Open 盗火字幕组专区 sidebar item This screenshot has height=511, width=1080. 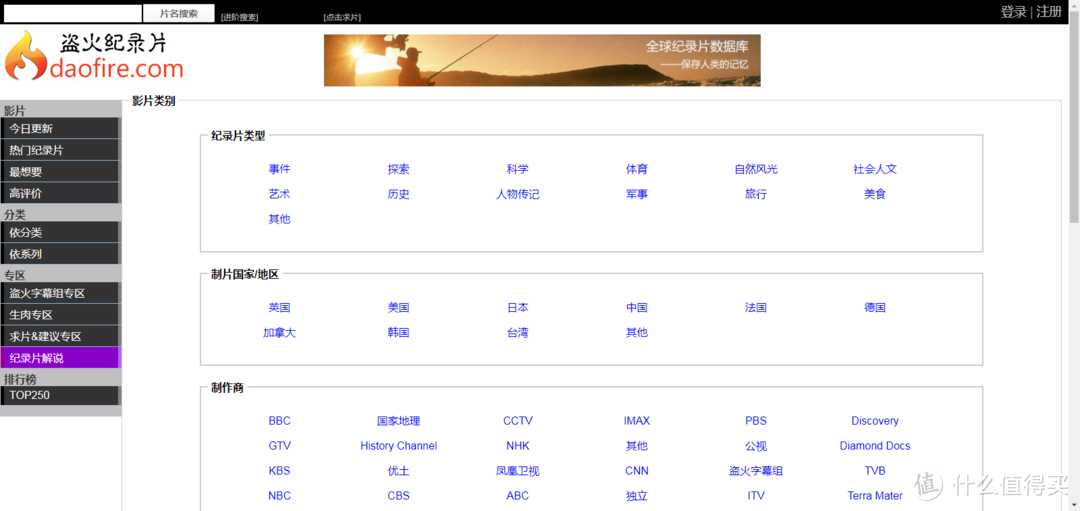(61, 293)
